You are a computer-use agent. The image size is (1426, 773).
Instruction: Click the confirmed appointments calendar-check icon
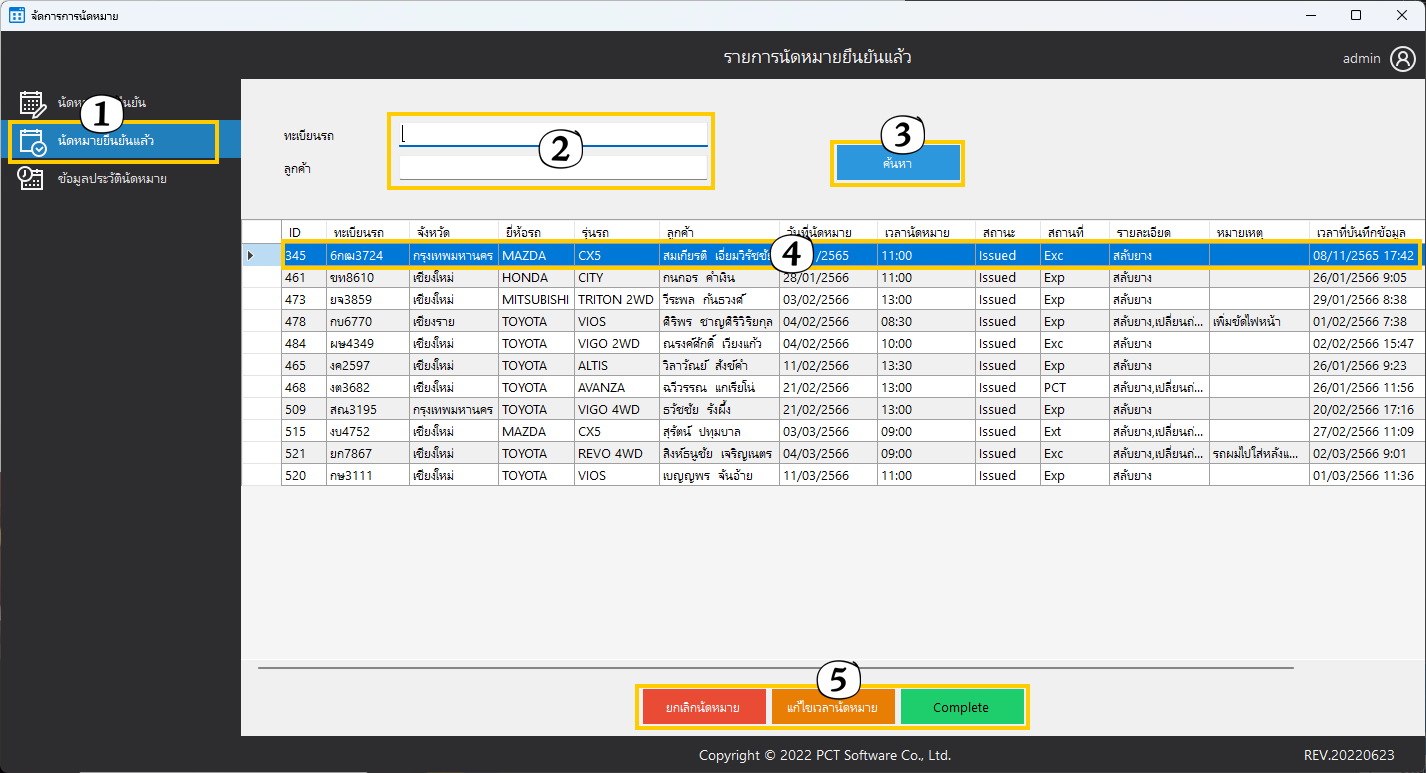(x=32, y=141)
